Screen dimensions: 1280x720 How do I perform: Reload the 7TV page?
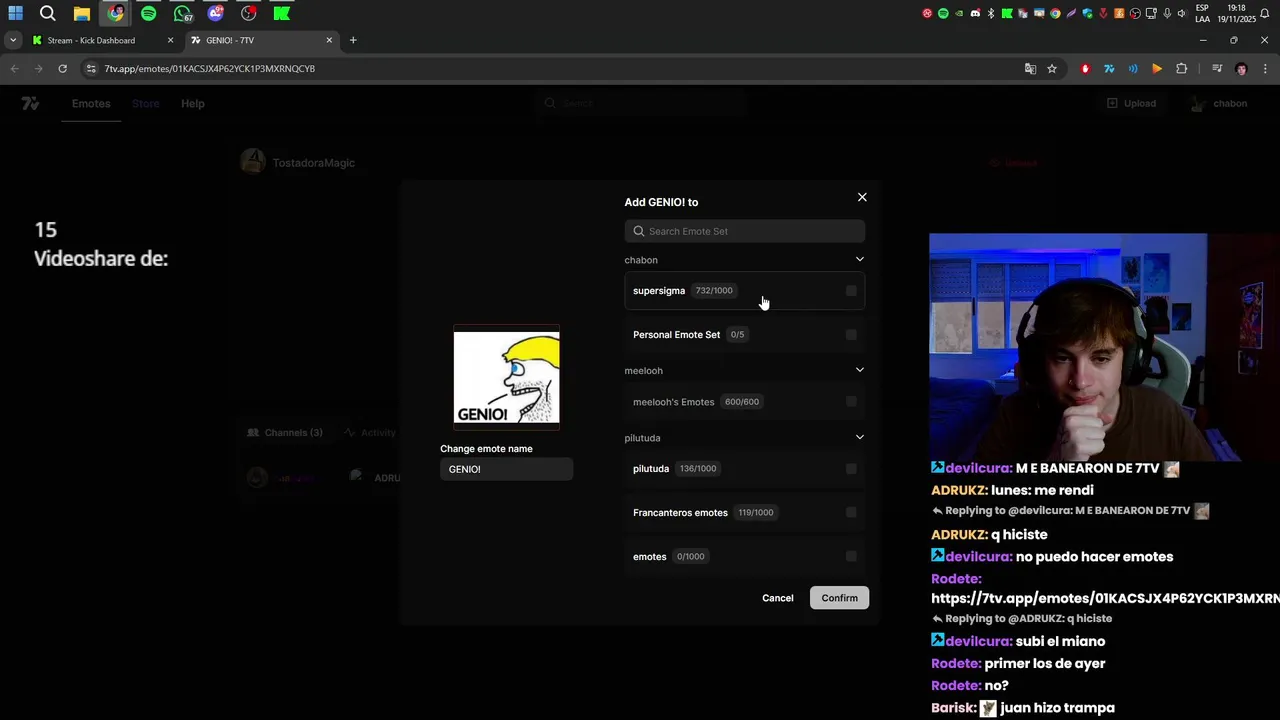[x=62, y=68]
